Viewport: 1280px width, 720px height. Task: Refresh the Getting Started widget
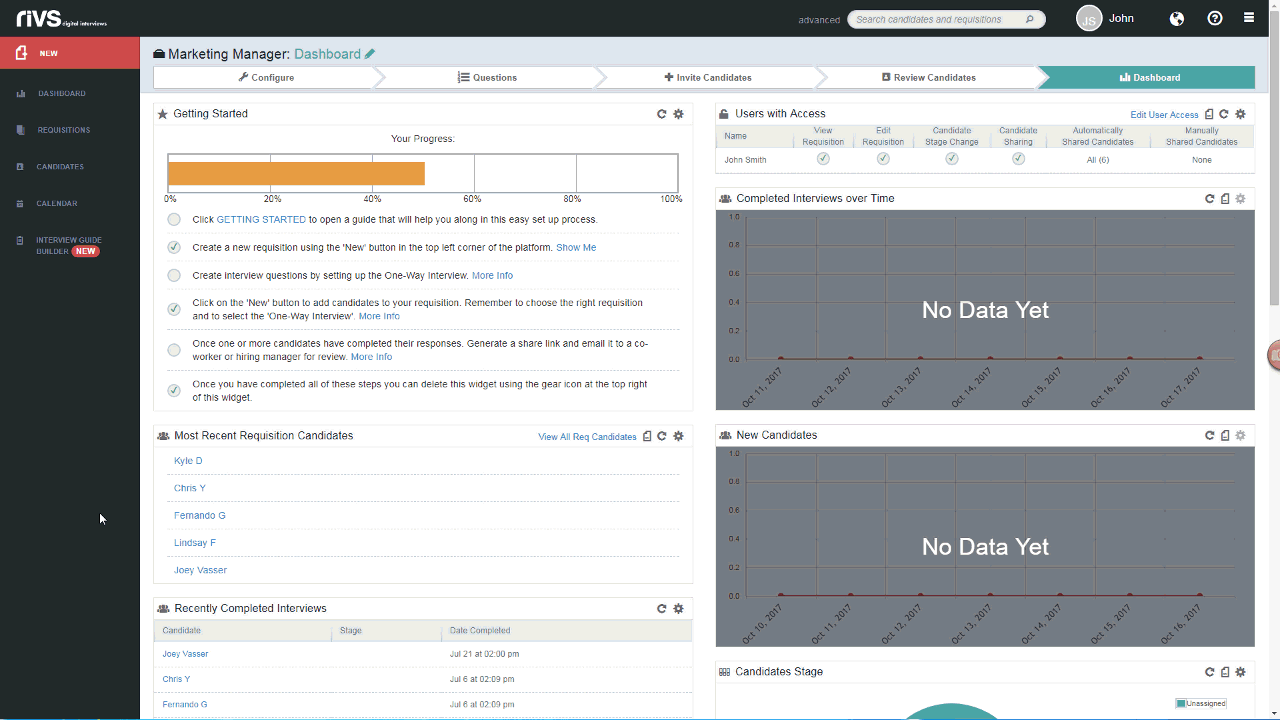(x=661, y=114)
